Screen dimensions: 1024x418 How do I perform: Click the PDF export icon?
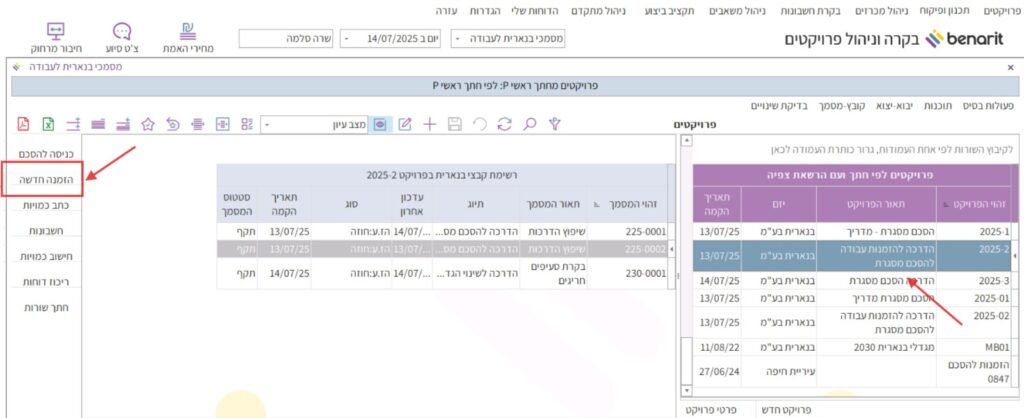24,124
